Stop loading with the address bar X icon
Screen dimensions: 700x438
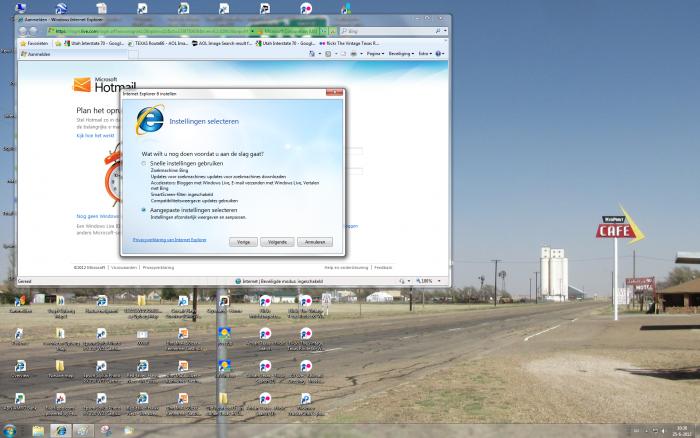(x=333, y=31)
